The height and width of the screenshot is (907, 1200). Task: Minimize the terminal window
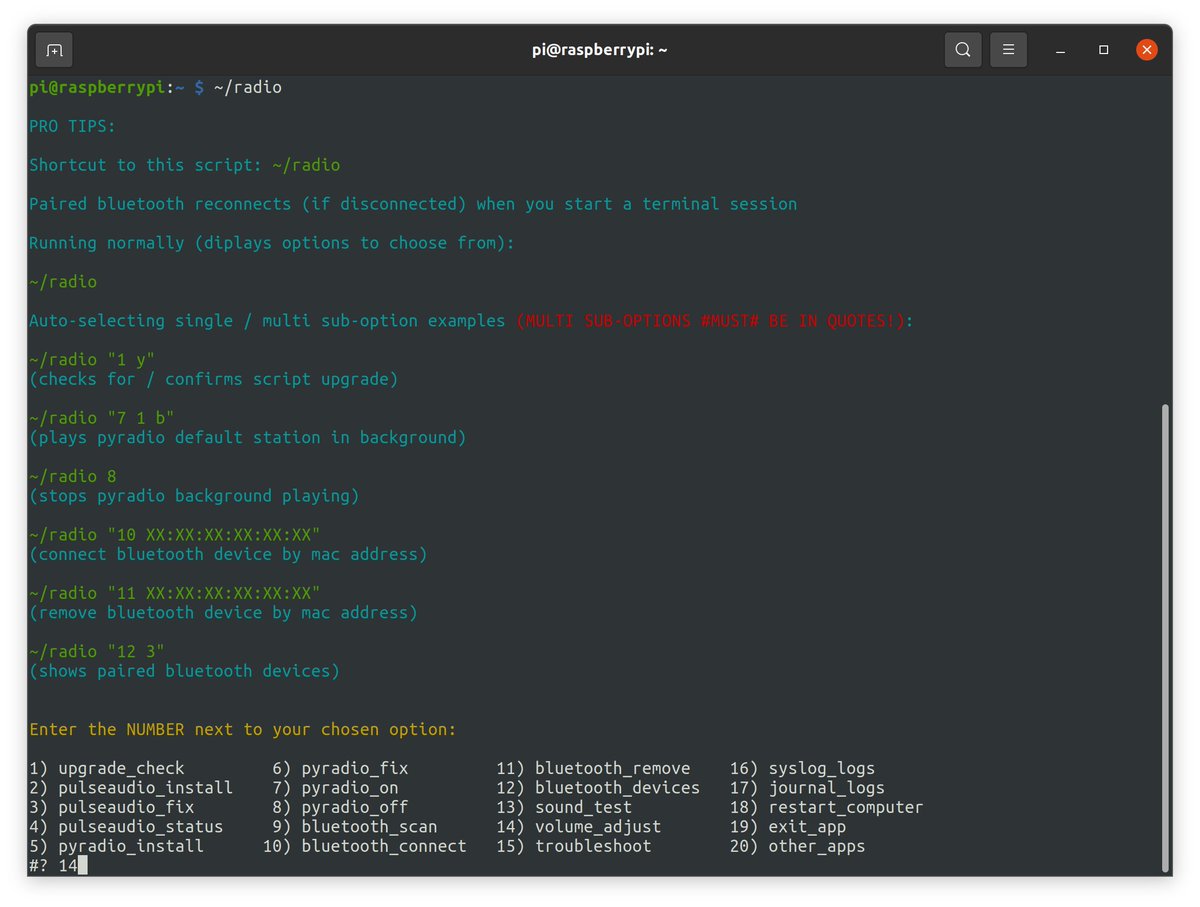click(1060, 49)
